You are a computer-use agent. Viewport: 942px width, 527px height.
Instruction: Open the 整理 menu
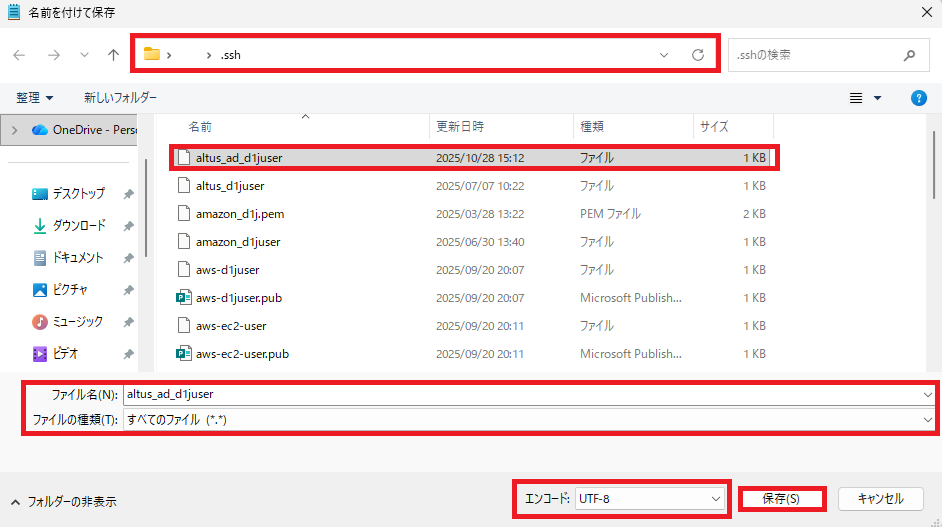click(35, 98)
